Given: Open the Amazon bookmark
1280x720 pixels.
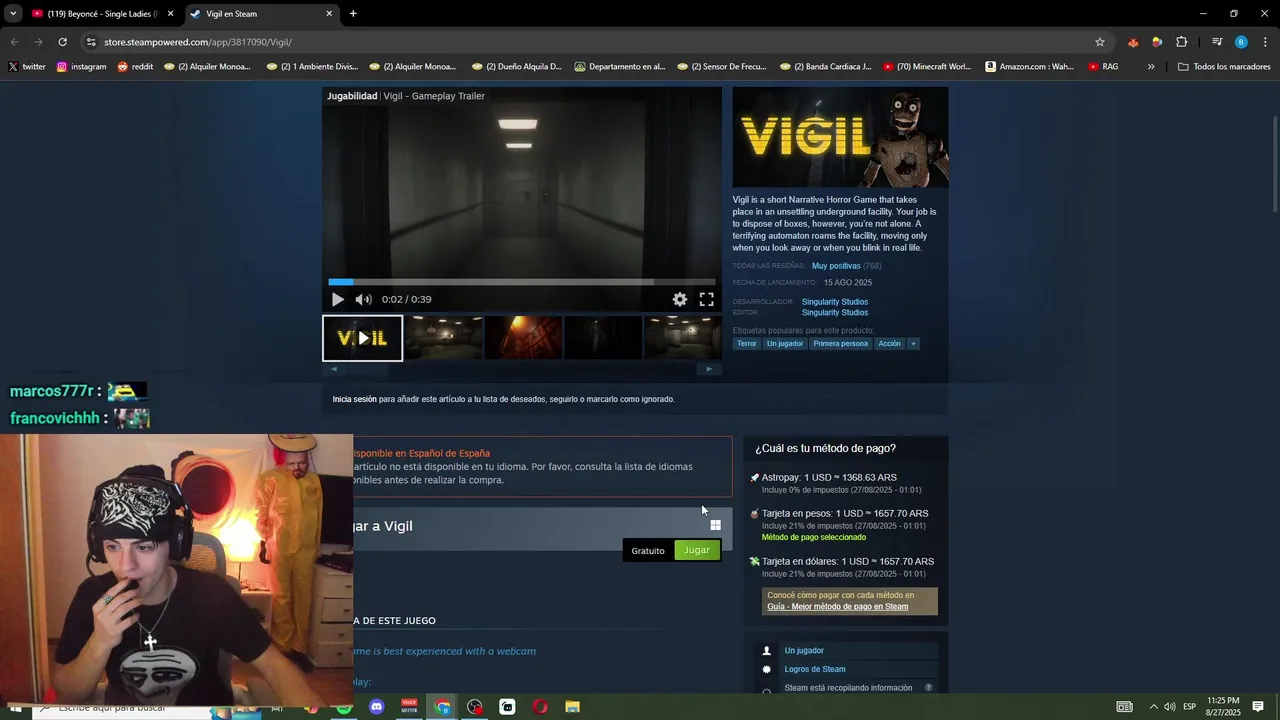Looking at the screenshot, I should coord(1029,67).
